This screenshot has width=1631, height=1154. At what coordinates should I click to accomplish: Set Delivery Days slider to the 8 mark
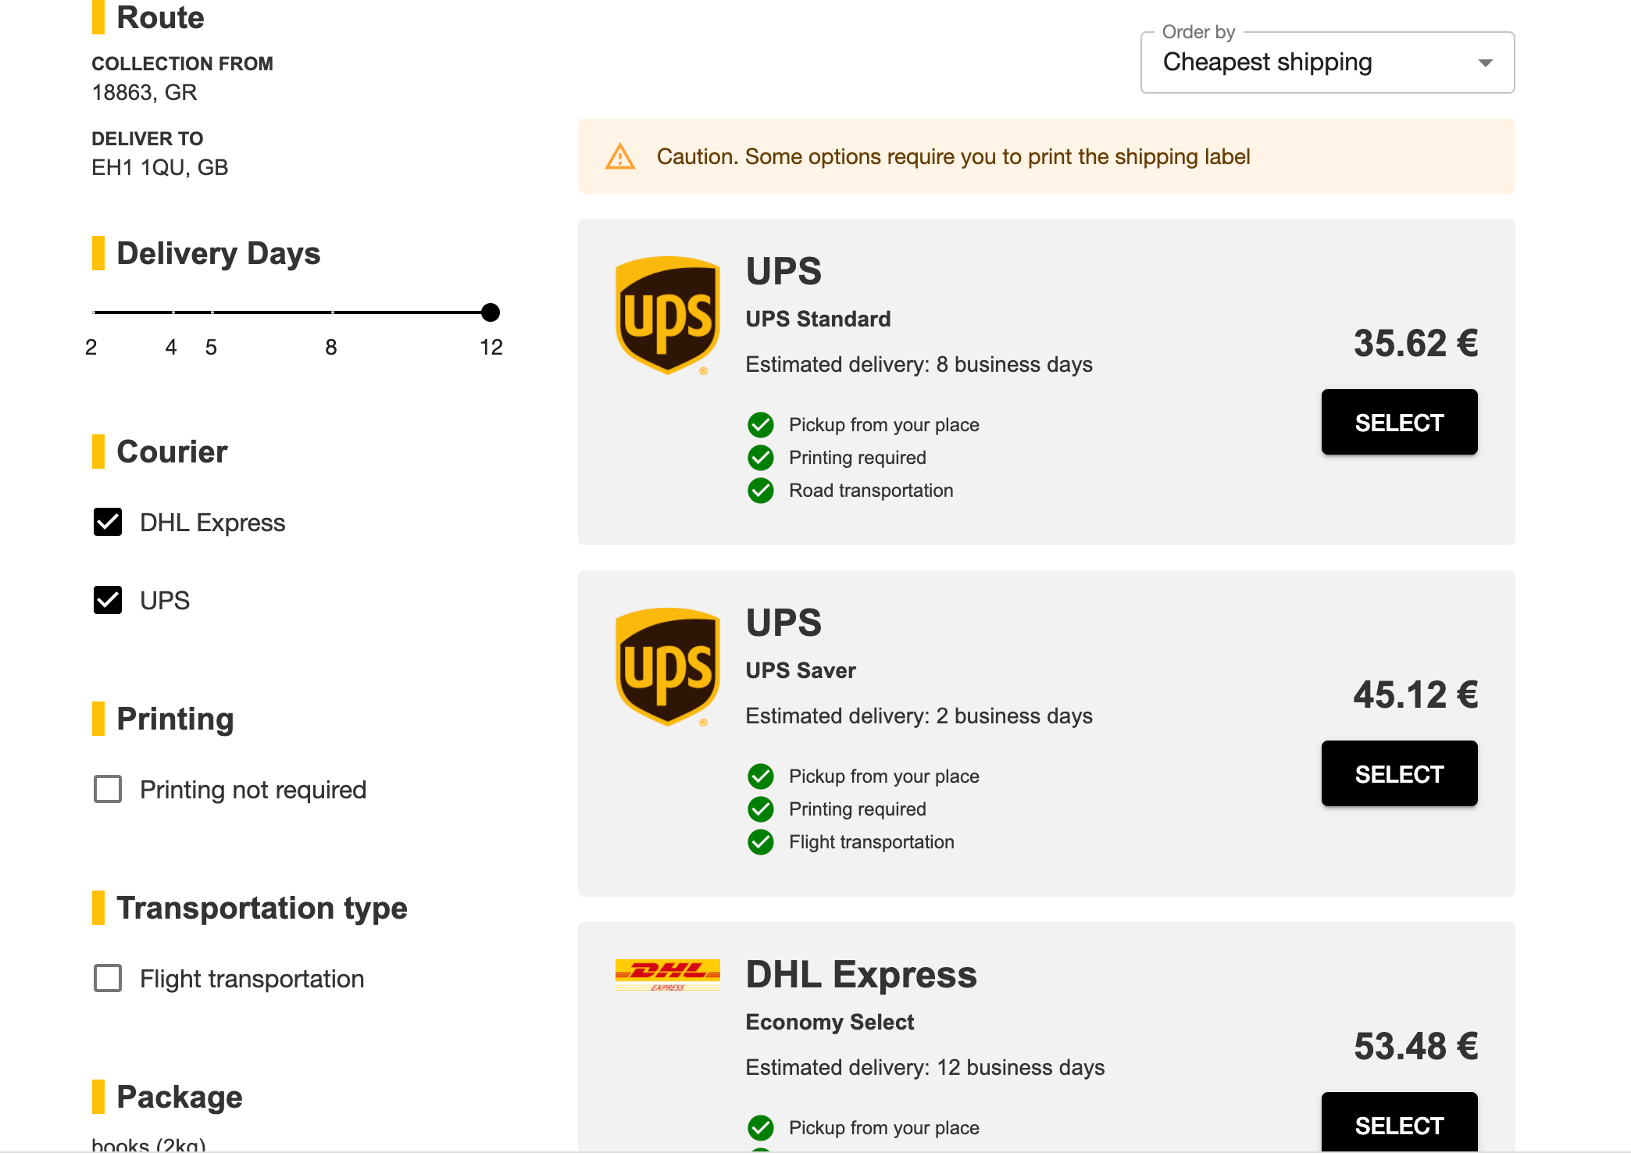(x=331, y=312)
